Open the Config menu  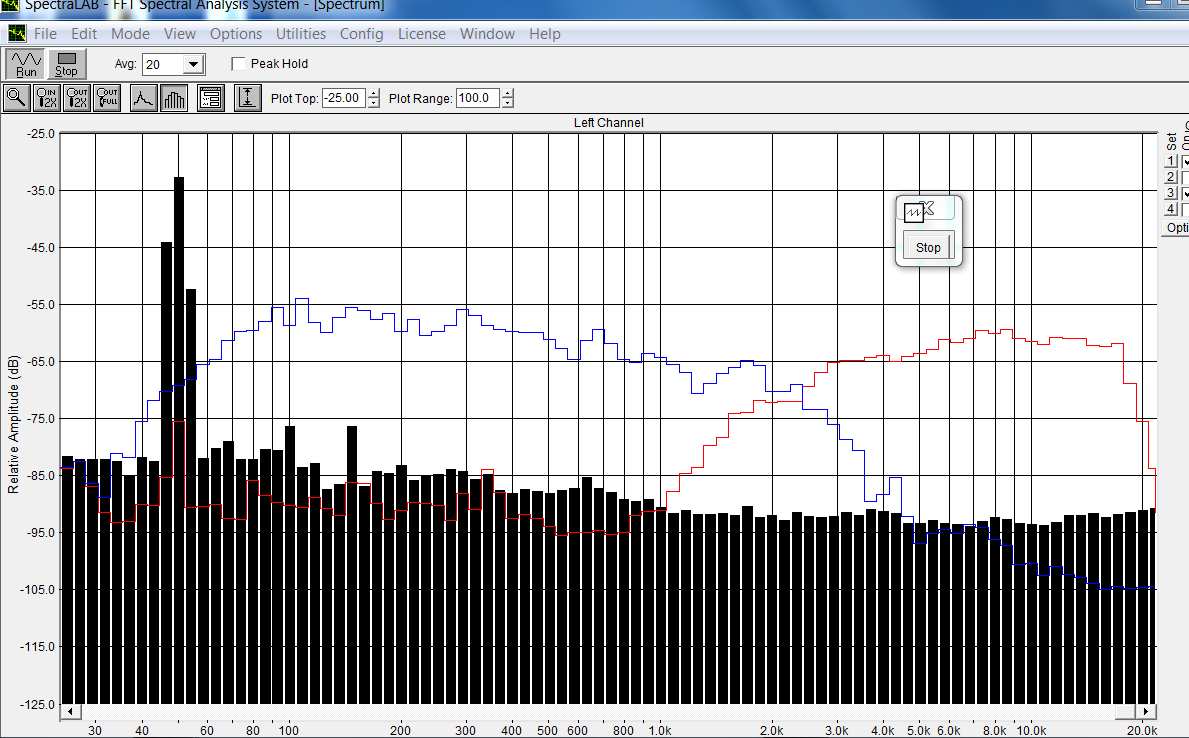362,33
